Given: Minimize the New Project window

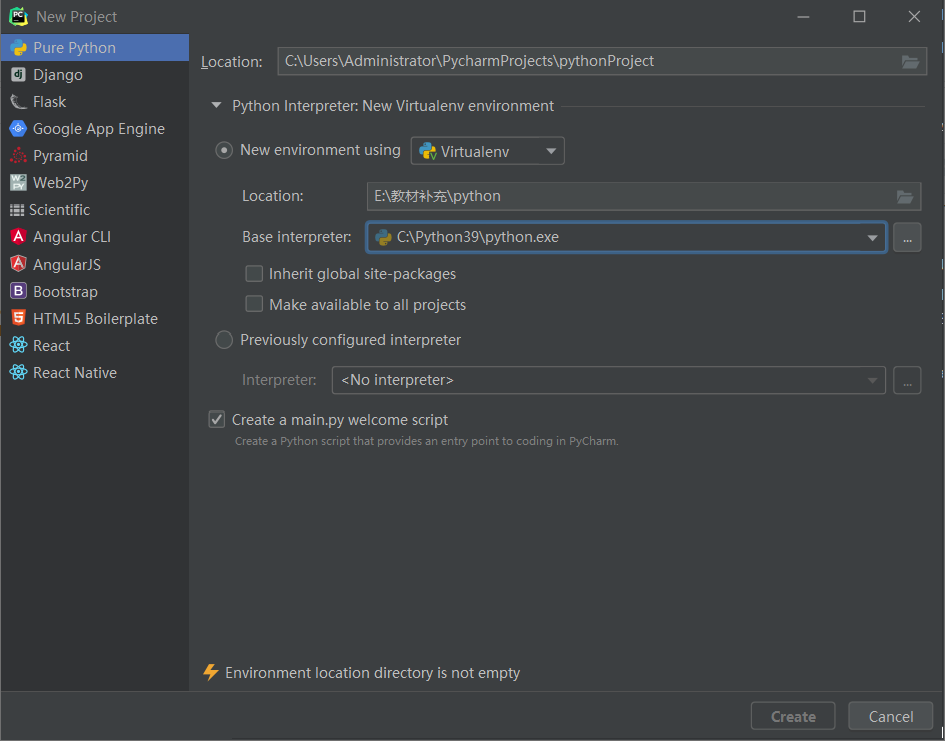Looking at the screenshot, I should 803,16.
